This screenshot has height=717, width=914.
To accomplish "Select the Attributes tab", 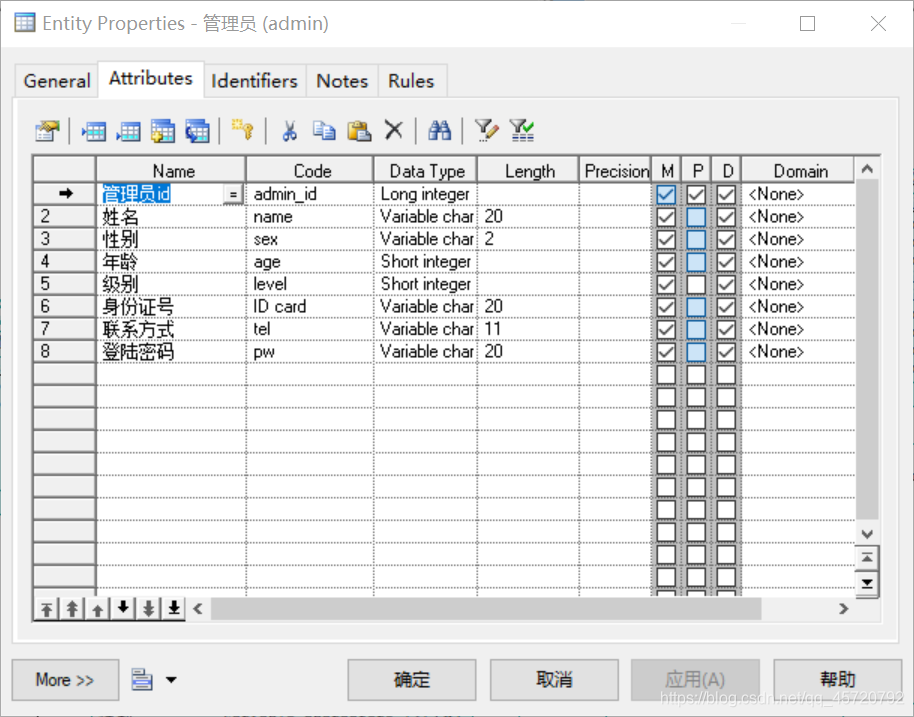I will [150, 78].
